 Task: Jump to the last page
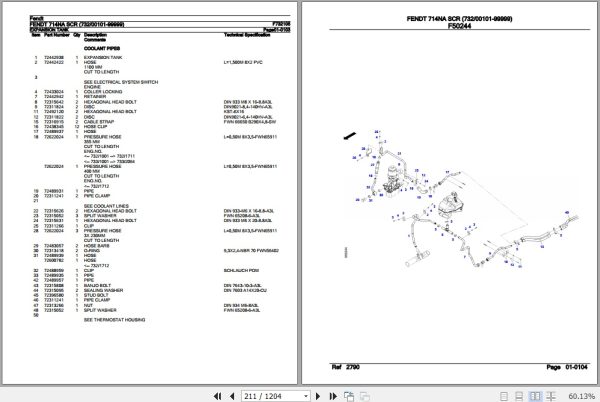click(x=333, y=396)
